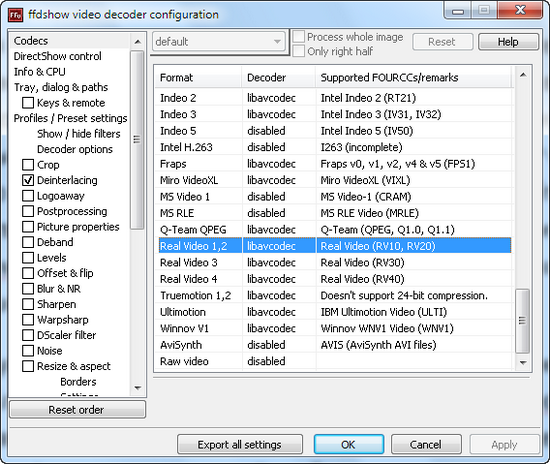This screenshot has height=464, width=550.
Task: Open the Decoder options page
Action: (75, 149)
